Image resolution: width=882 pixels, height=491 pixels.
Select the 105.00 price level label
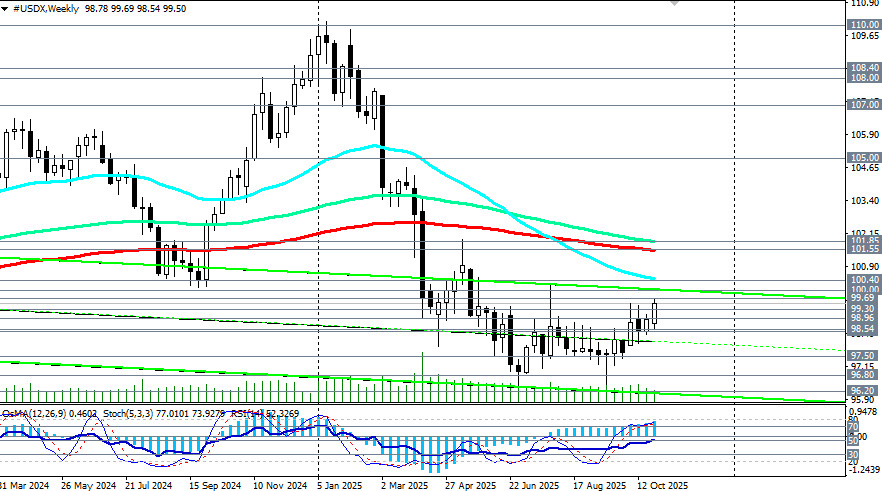click(864, 157)
